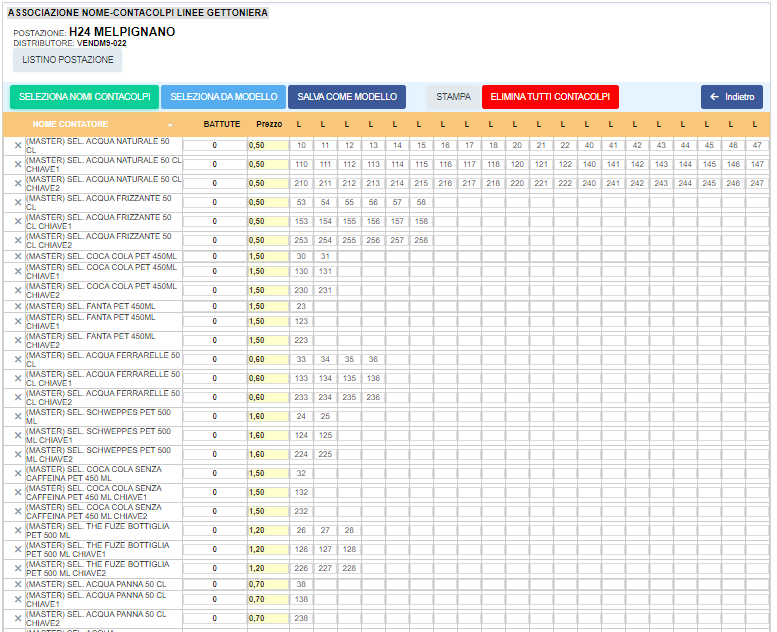Remove THE FUZE BOTTIGLIA PET 500 ML row
Screen dimensions: 777x632
pyautogui.click(x=18, y=530)
